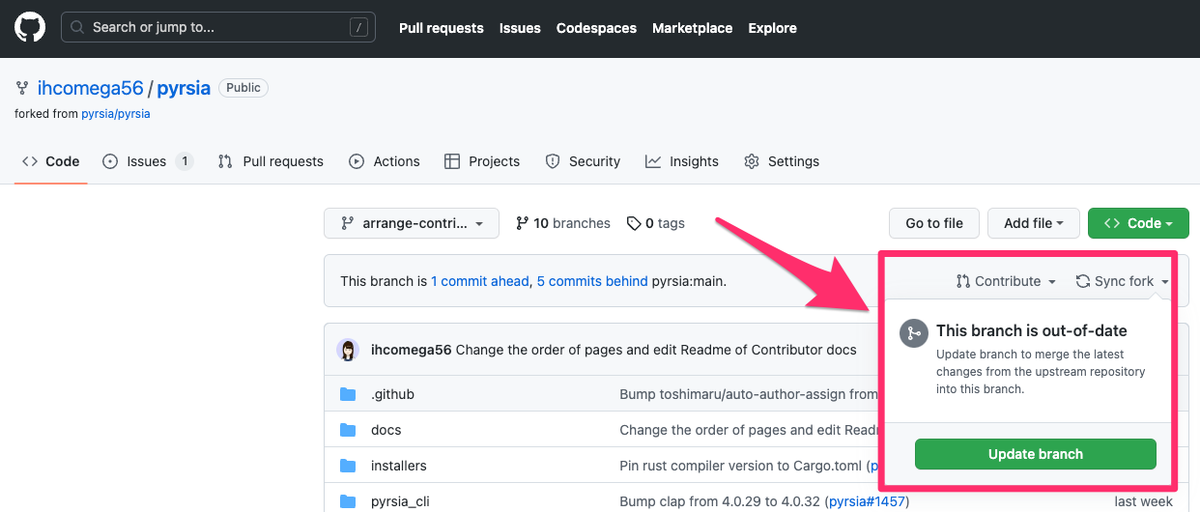Open the ihcomega56 owner profile link

point(91,88)
